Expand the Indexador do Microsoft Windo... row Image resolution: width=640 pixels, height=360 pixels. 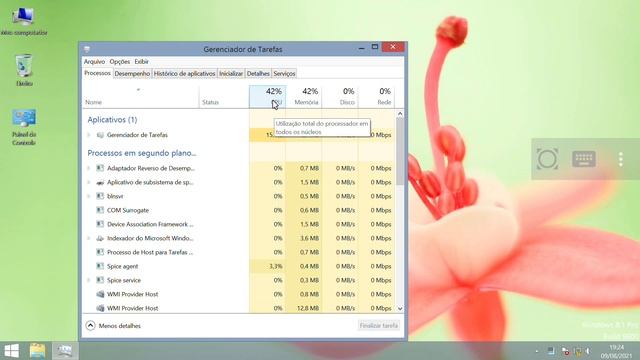89,238
